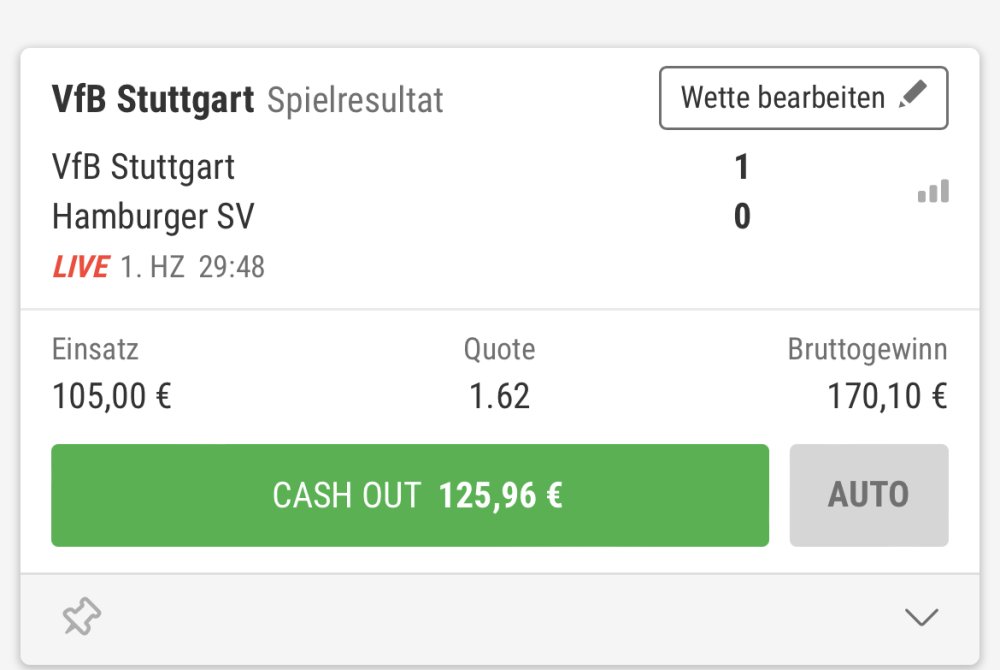The image size is (1000, 670).
Task: Click the Wette bearbeiten label
Action: click(x=782, y=98)
